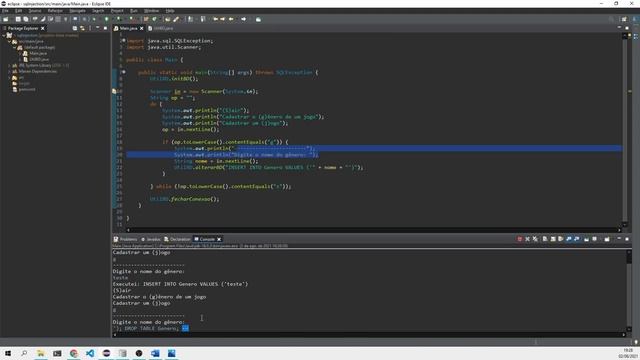Viewport: 640px width, 360px height.
Task: Switch to the Main.java editor tab
Action: [128, 28]
